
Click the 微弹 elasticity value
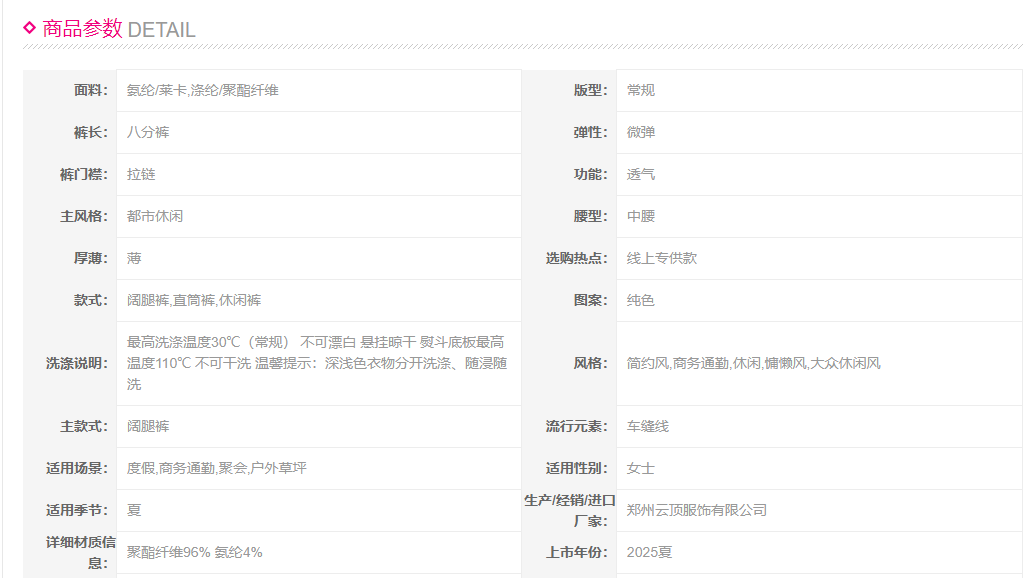tap(641, 132)
